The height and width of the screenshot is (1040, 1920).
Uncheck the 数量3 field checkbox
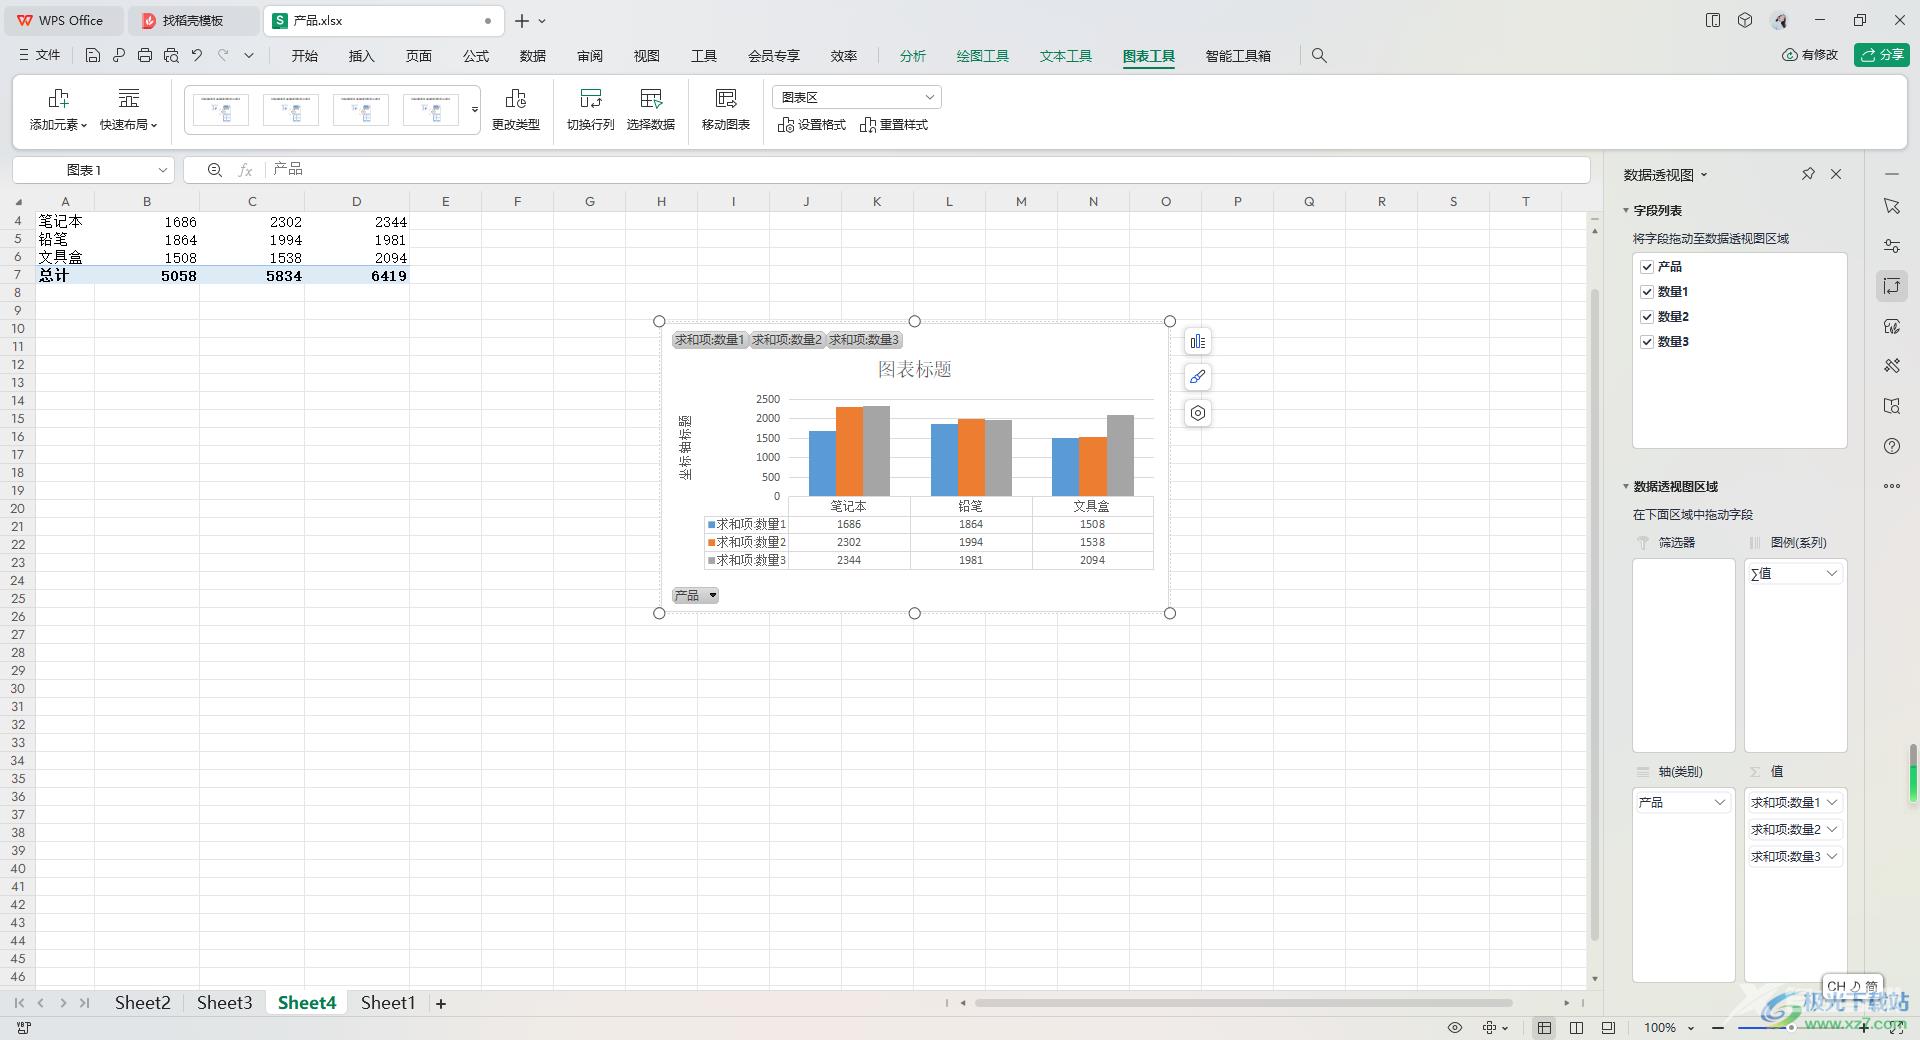[1647, 342]
